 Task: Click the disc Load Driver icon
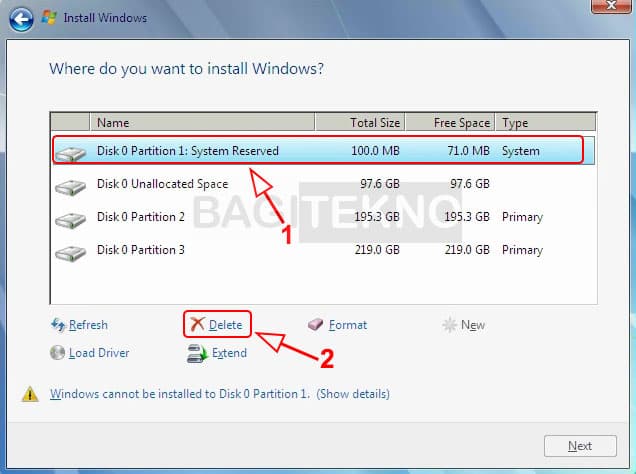[x=57, y=352]
